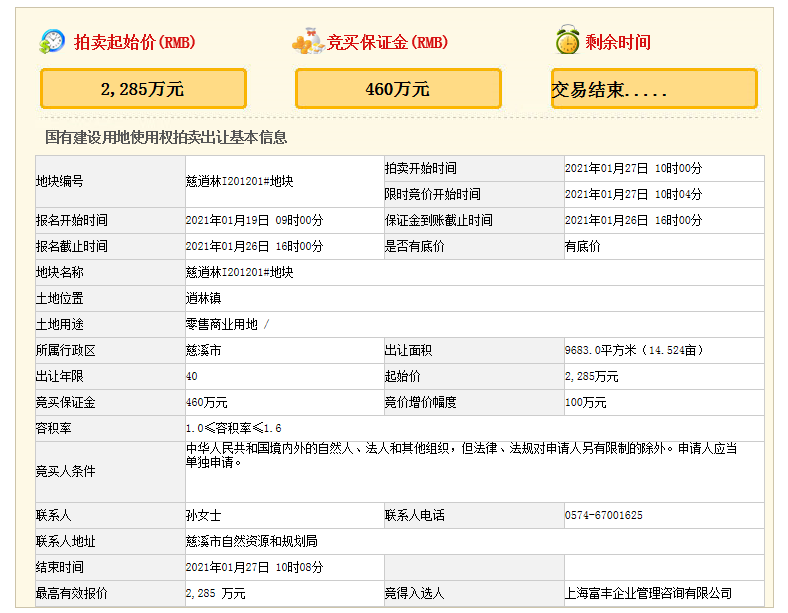Click the 拍卖起始价(RMB) red heading
This screenshot has height=613, width=788.
point(135,42)
